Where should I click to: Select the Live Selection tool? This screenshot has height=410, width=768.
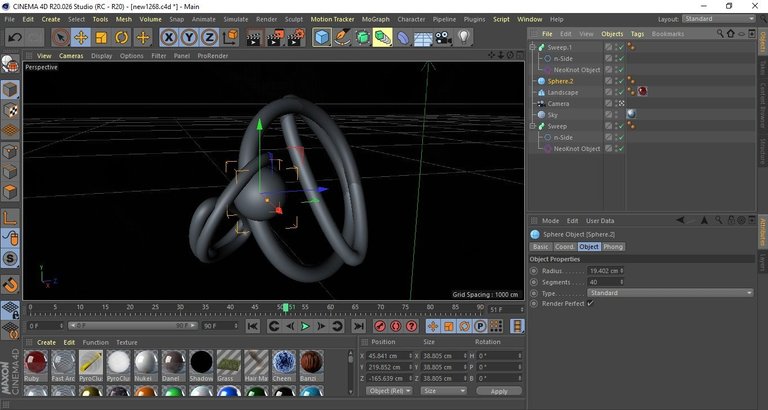60,38
